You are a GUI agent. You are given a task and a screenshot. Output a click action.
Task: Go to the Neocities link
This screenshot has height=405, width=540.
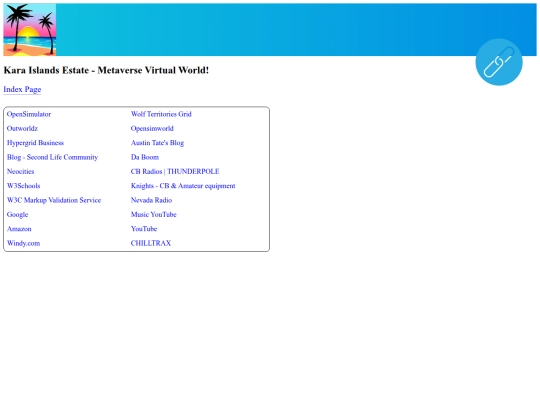pyautogui.click(x=21, y=171)
